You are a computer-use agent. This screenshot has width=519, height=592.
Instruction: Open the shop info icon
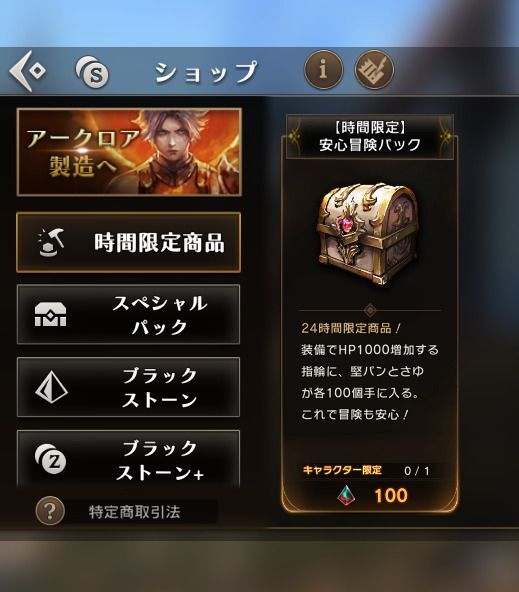coord(323,70)
